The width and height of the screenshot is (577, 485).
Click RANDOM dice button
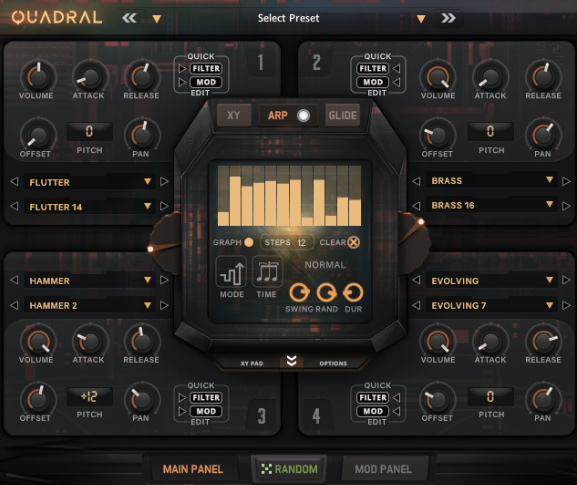289,469
